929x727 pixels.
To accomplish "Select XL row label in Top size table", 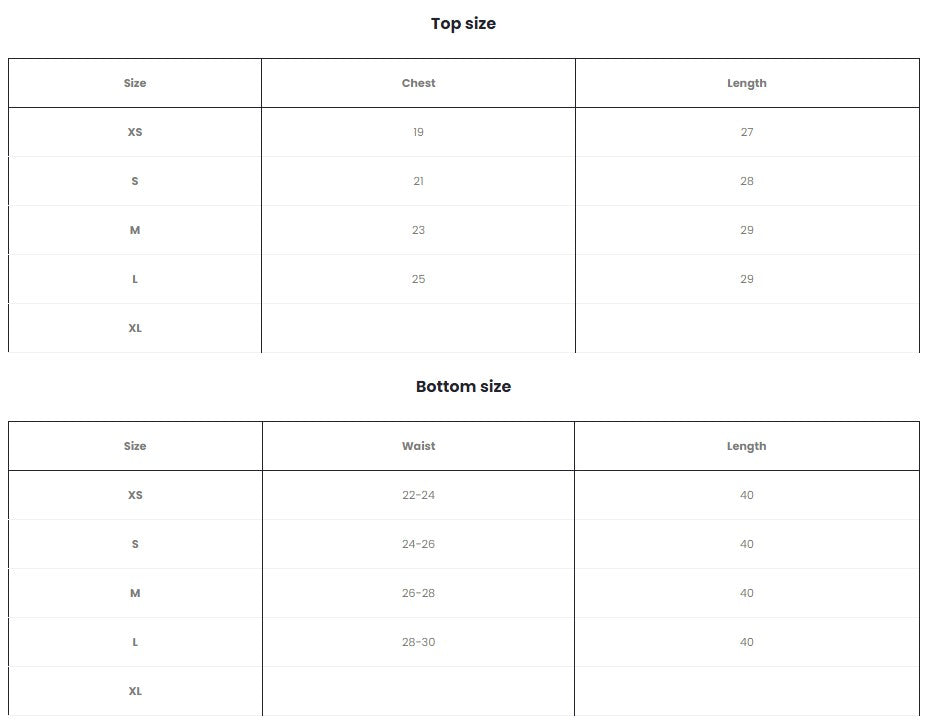I will coord(135,328).
